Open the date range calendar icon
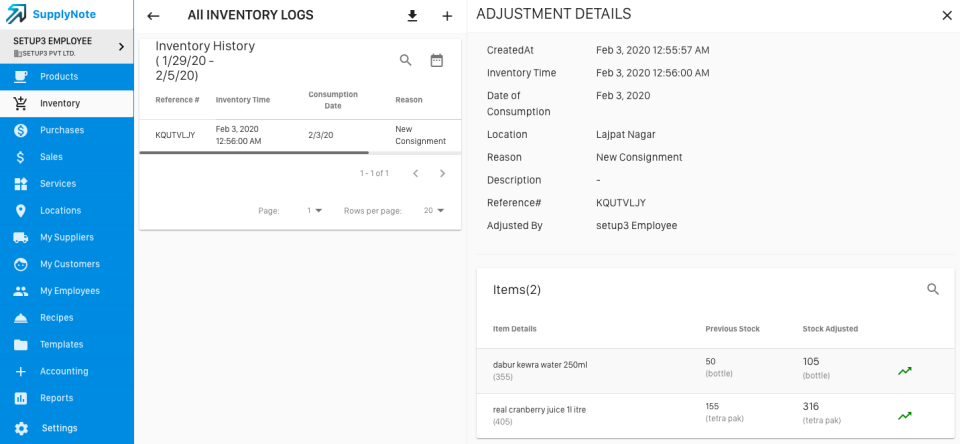The height and width of the screenshot is (444, 960). coord(437,60)
